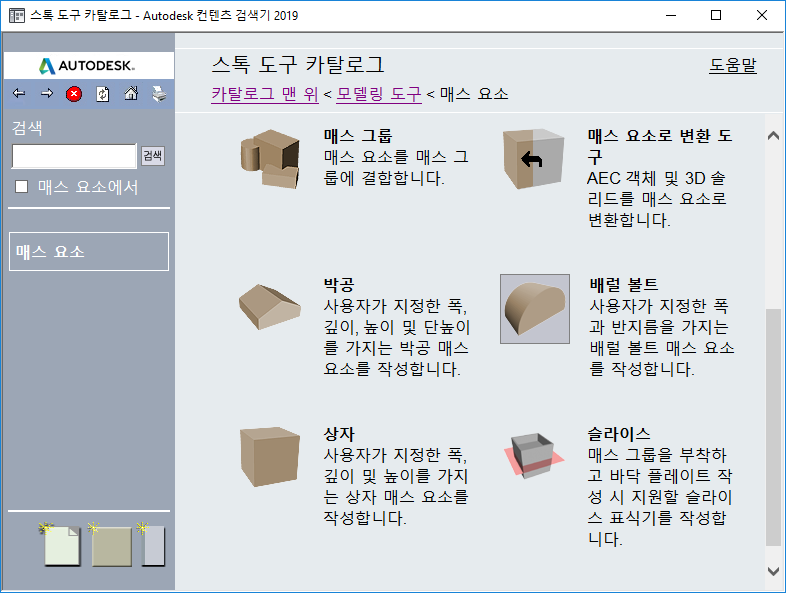This screenshot has height=593, width=786.
Task: Focus the search text field
Action: click(74, 156)
